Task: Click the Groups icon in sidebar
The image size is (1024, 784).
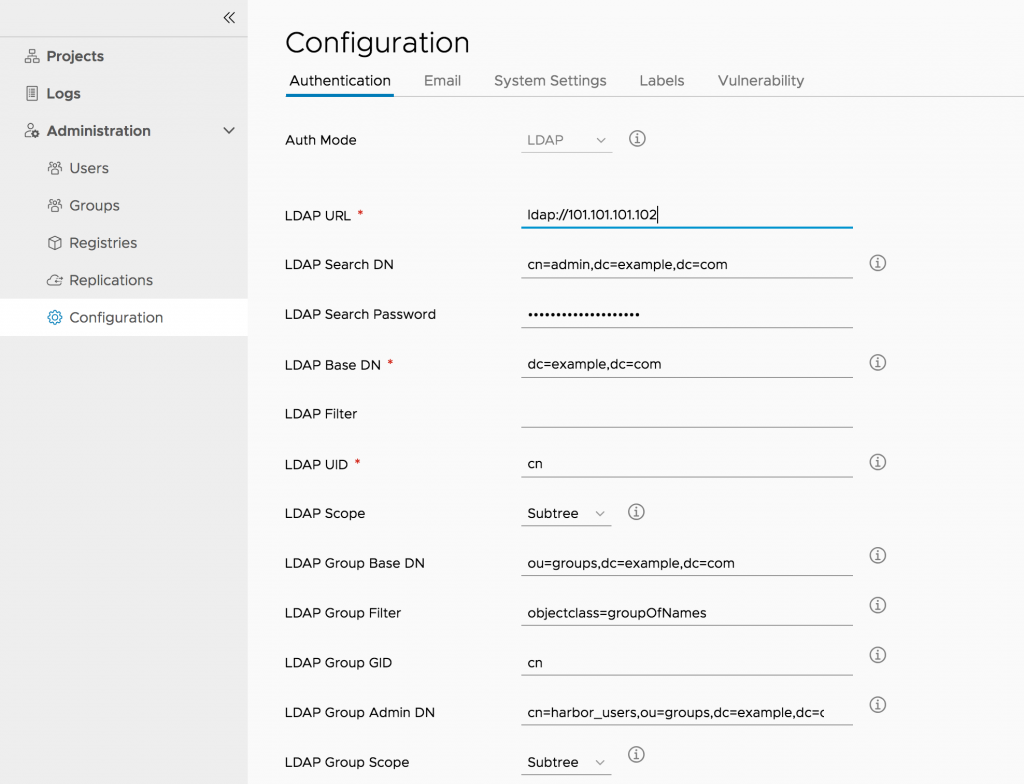Action: coord(55,205)
